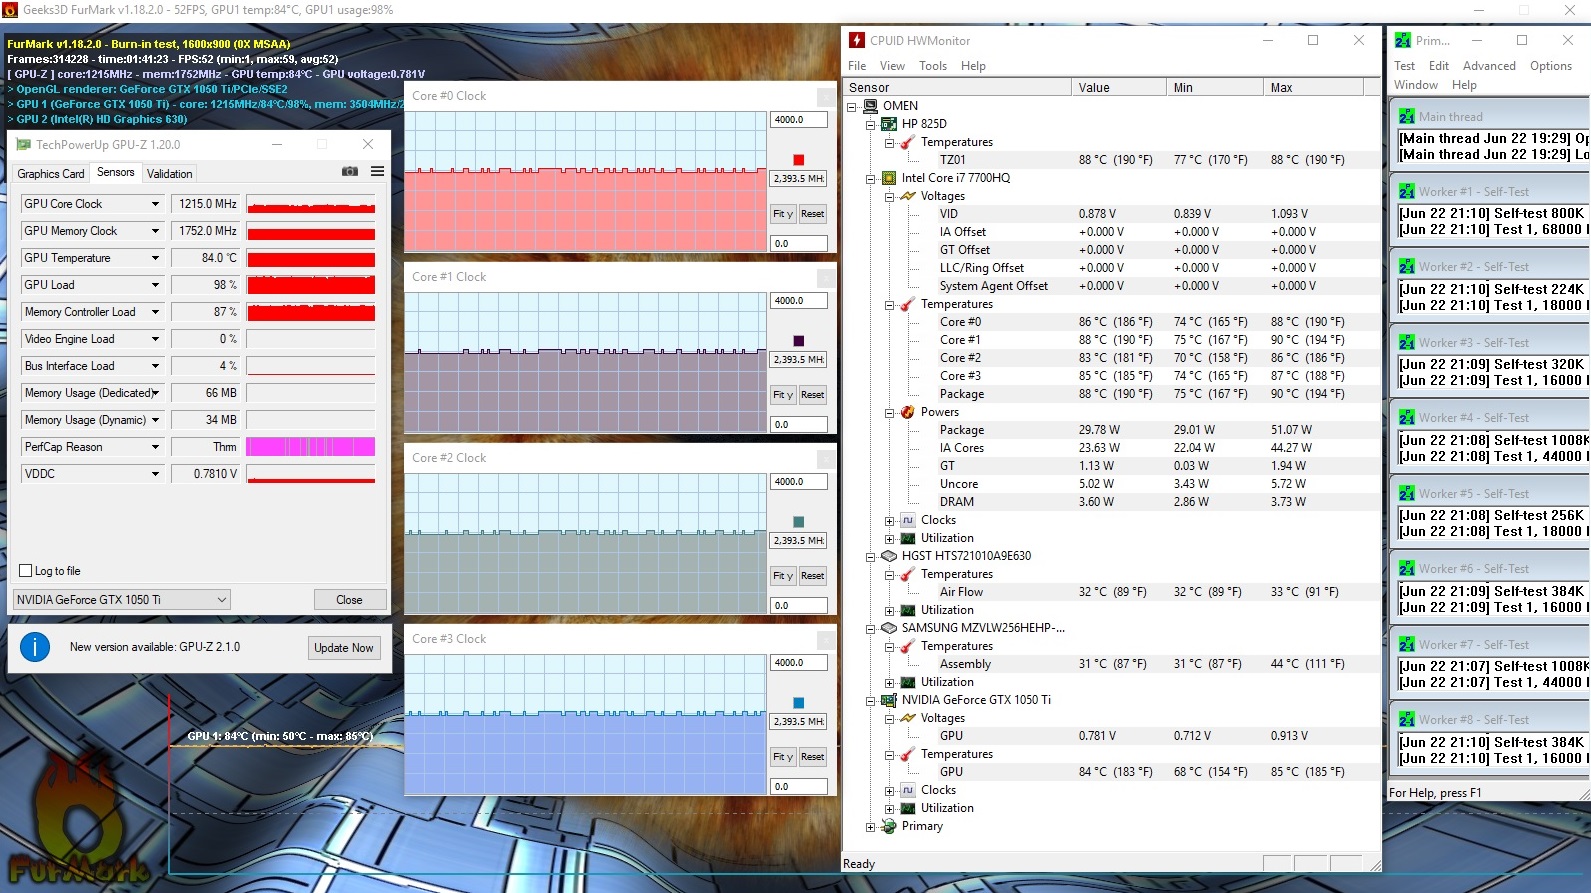Open the Prime95 Advanced menu
1591x893 pixels.
point(1489,66)
